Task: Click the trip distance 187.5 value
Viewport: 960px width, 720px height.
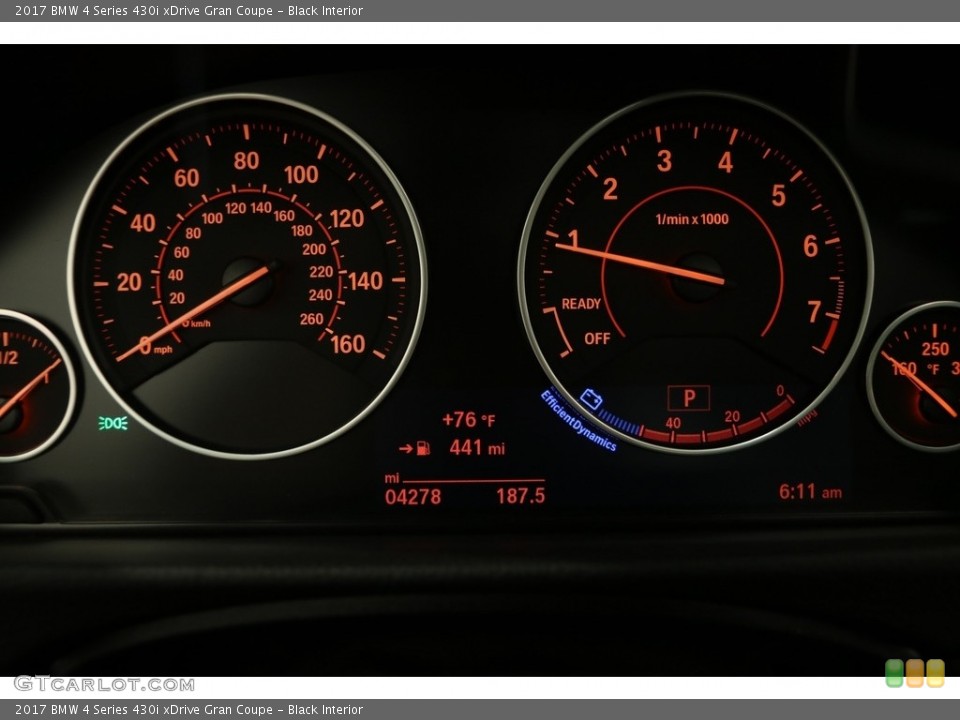Action: pyautogui.click(x=520, y=495)
